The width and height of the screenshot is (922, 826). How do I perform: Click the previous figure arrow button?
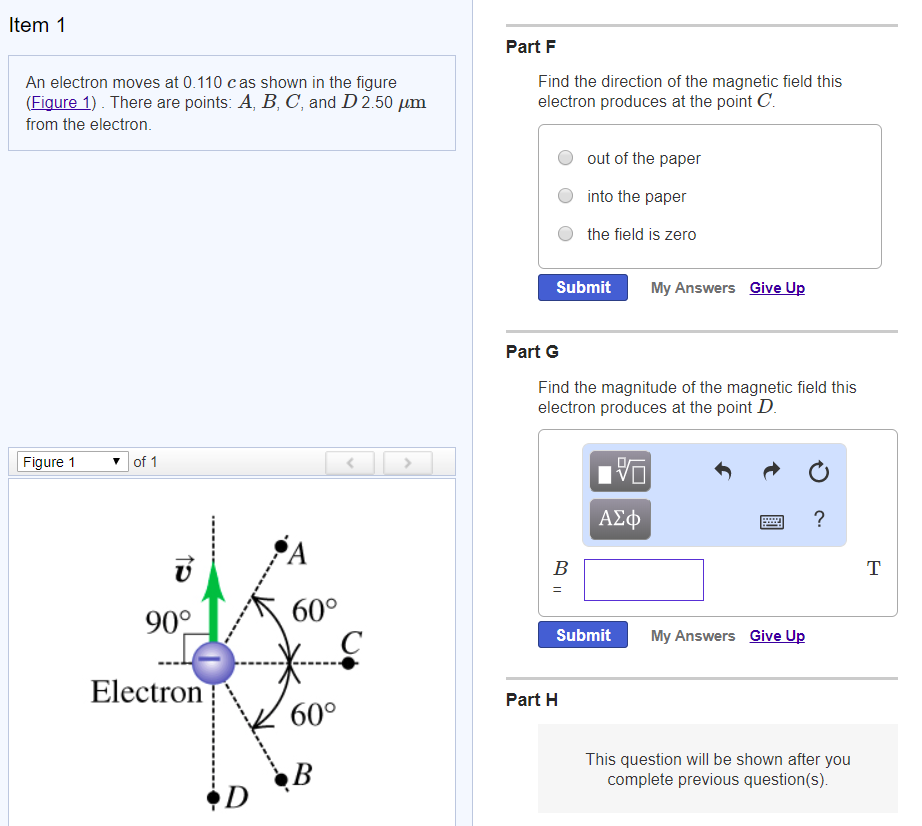(x=349, y=461)
